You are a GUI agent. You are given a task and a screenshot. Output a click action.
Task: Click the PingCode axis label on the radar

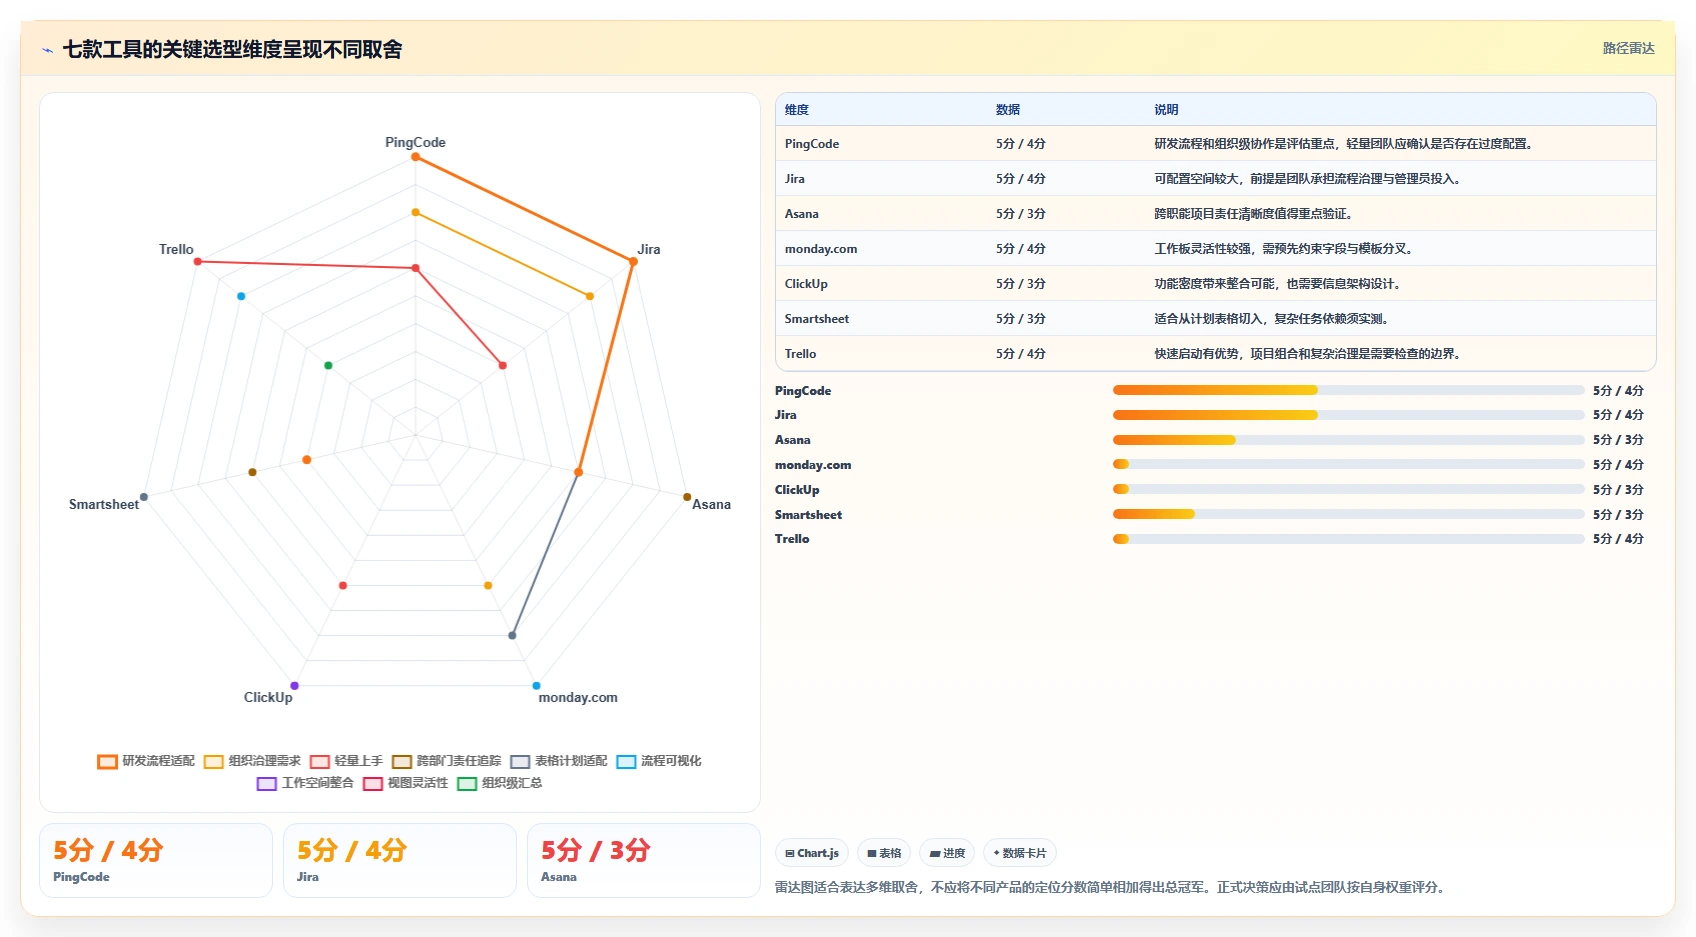pos(415,142)
